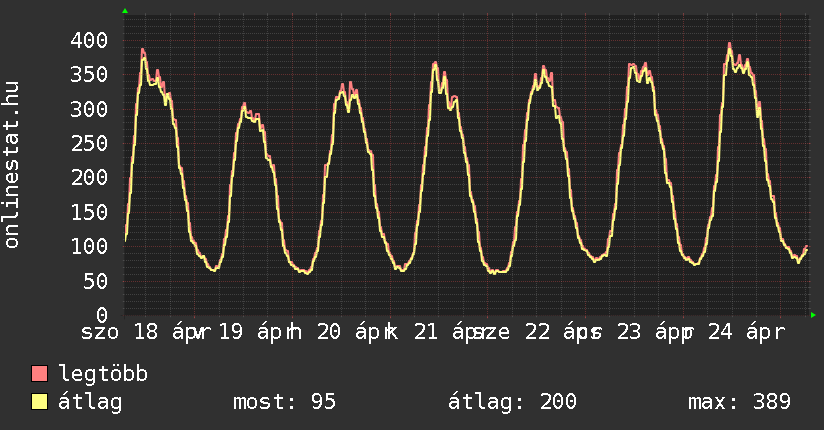Click the 200 y-axis tick label
The image size is (824, 430).
[x=88, y=178]
